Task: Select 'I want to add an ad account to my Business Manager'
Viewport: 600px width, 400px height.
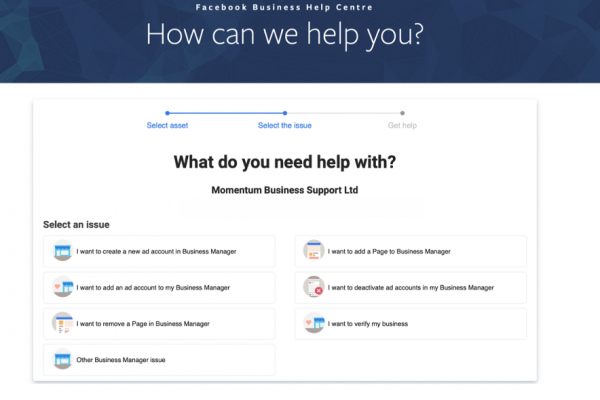Action: click(x=159, y=287)
